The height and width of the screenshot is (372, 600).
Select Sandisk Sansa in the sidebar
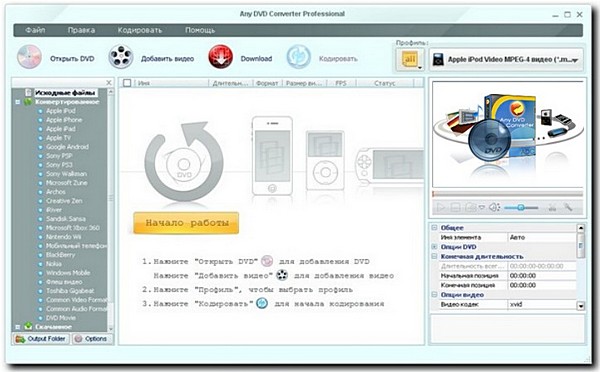66,219
